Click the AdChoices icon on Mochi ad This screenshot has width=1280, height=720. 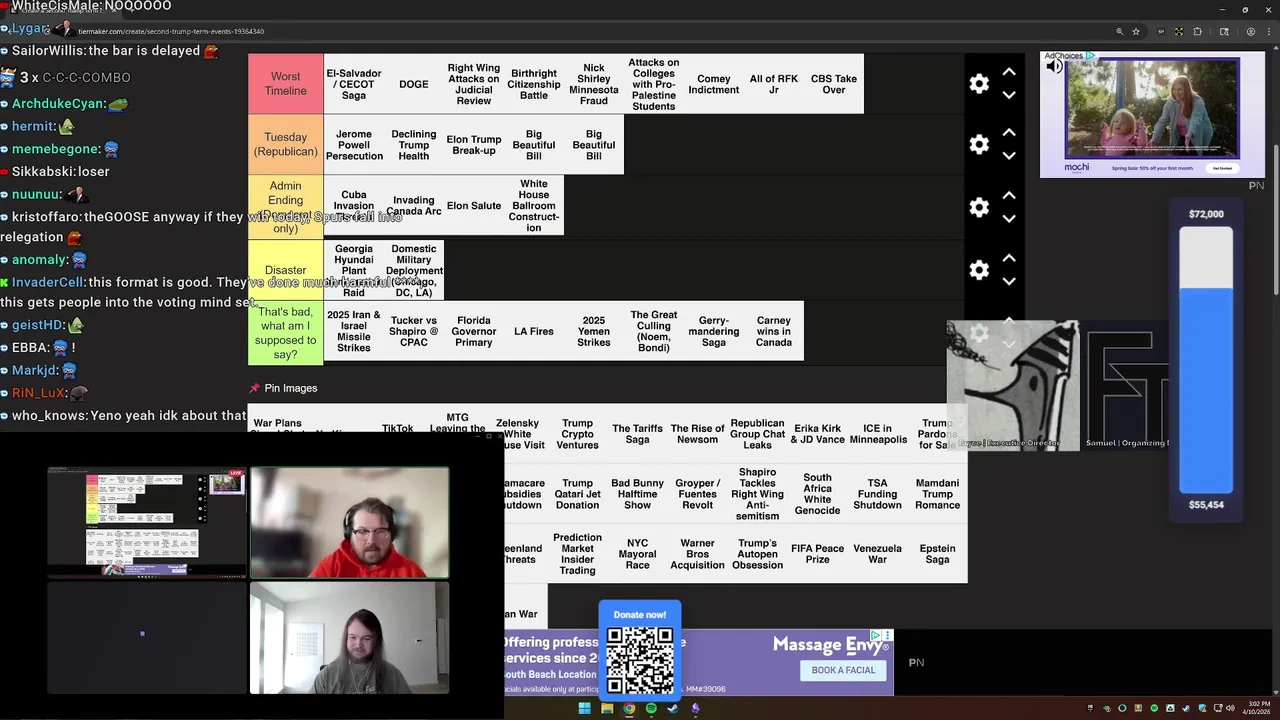point(1090,56)
